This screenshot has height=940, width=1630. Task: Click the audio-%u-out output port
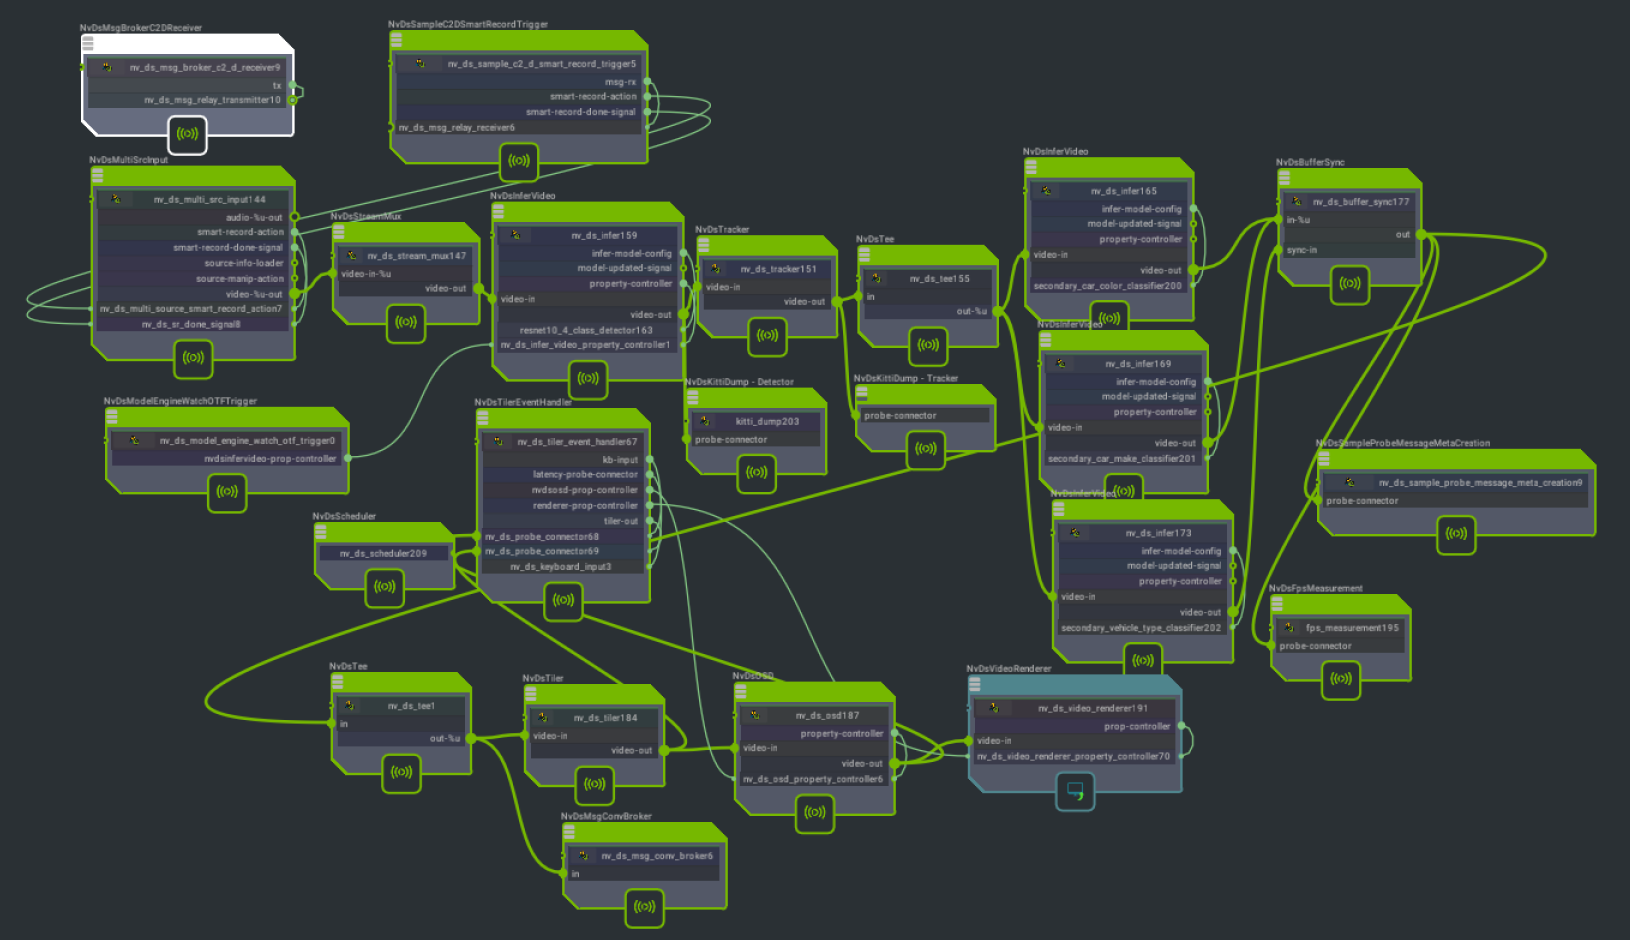(x=294, y=217)
